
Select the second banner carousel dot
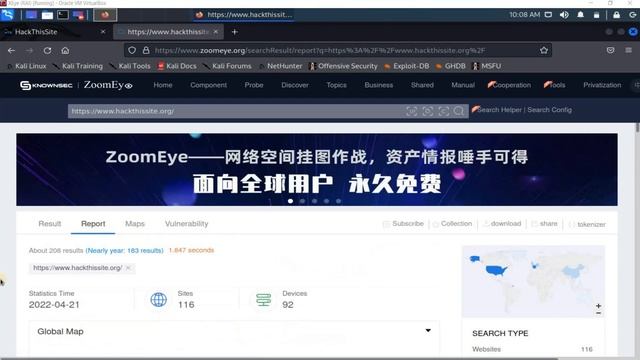tap(302, 201)
